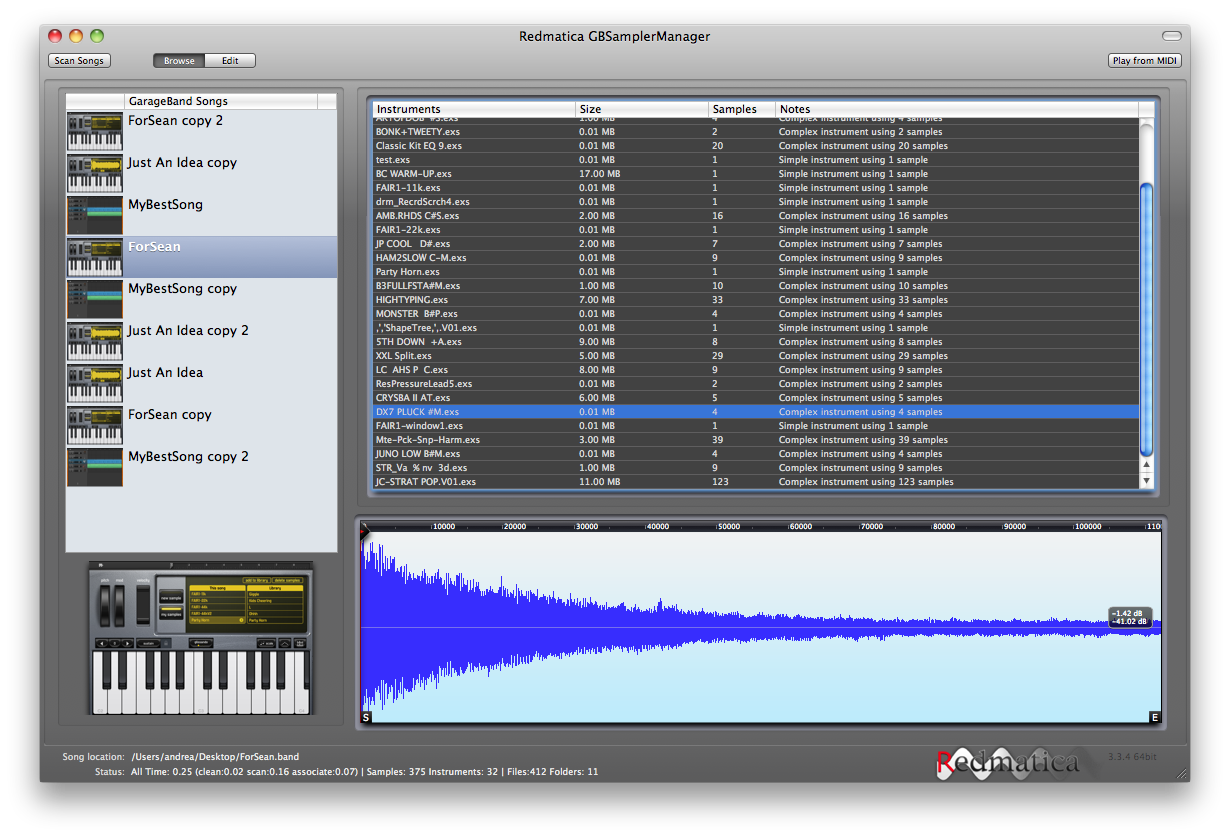Toggle the toolbar with the title bar pill button

tap(1171, 36)
